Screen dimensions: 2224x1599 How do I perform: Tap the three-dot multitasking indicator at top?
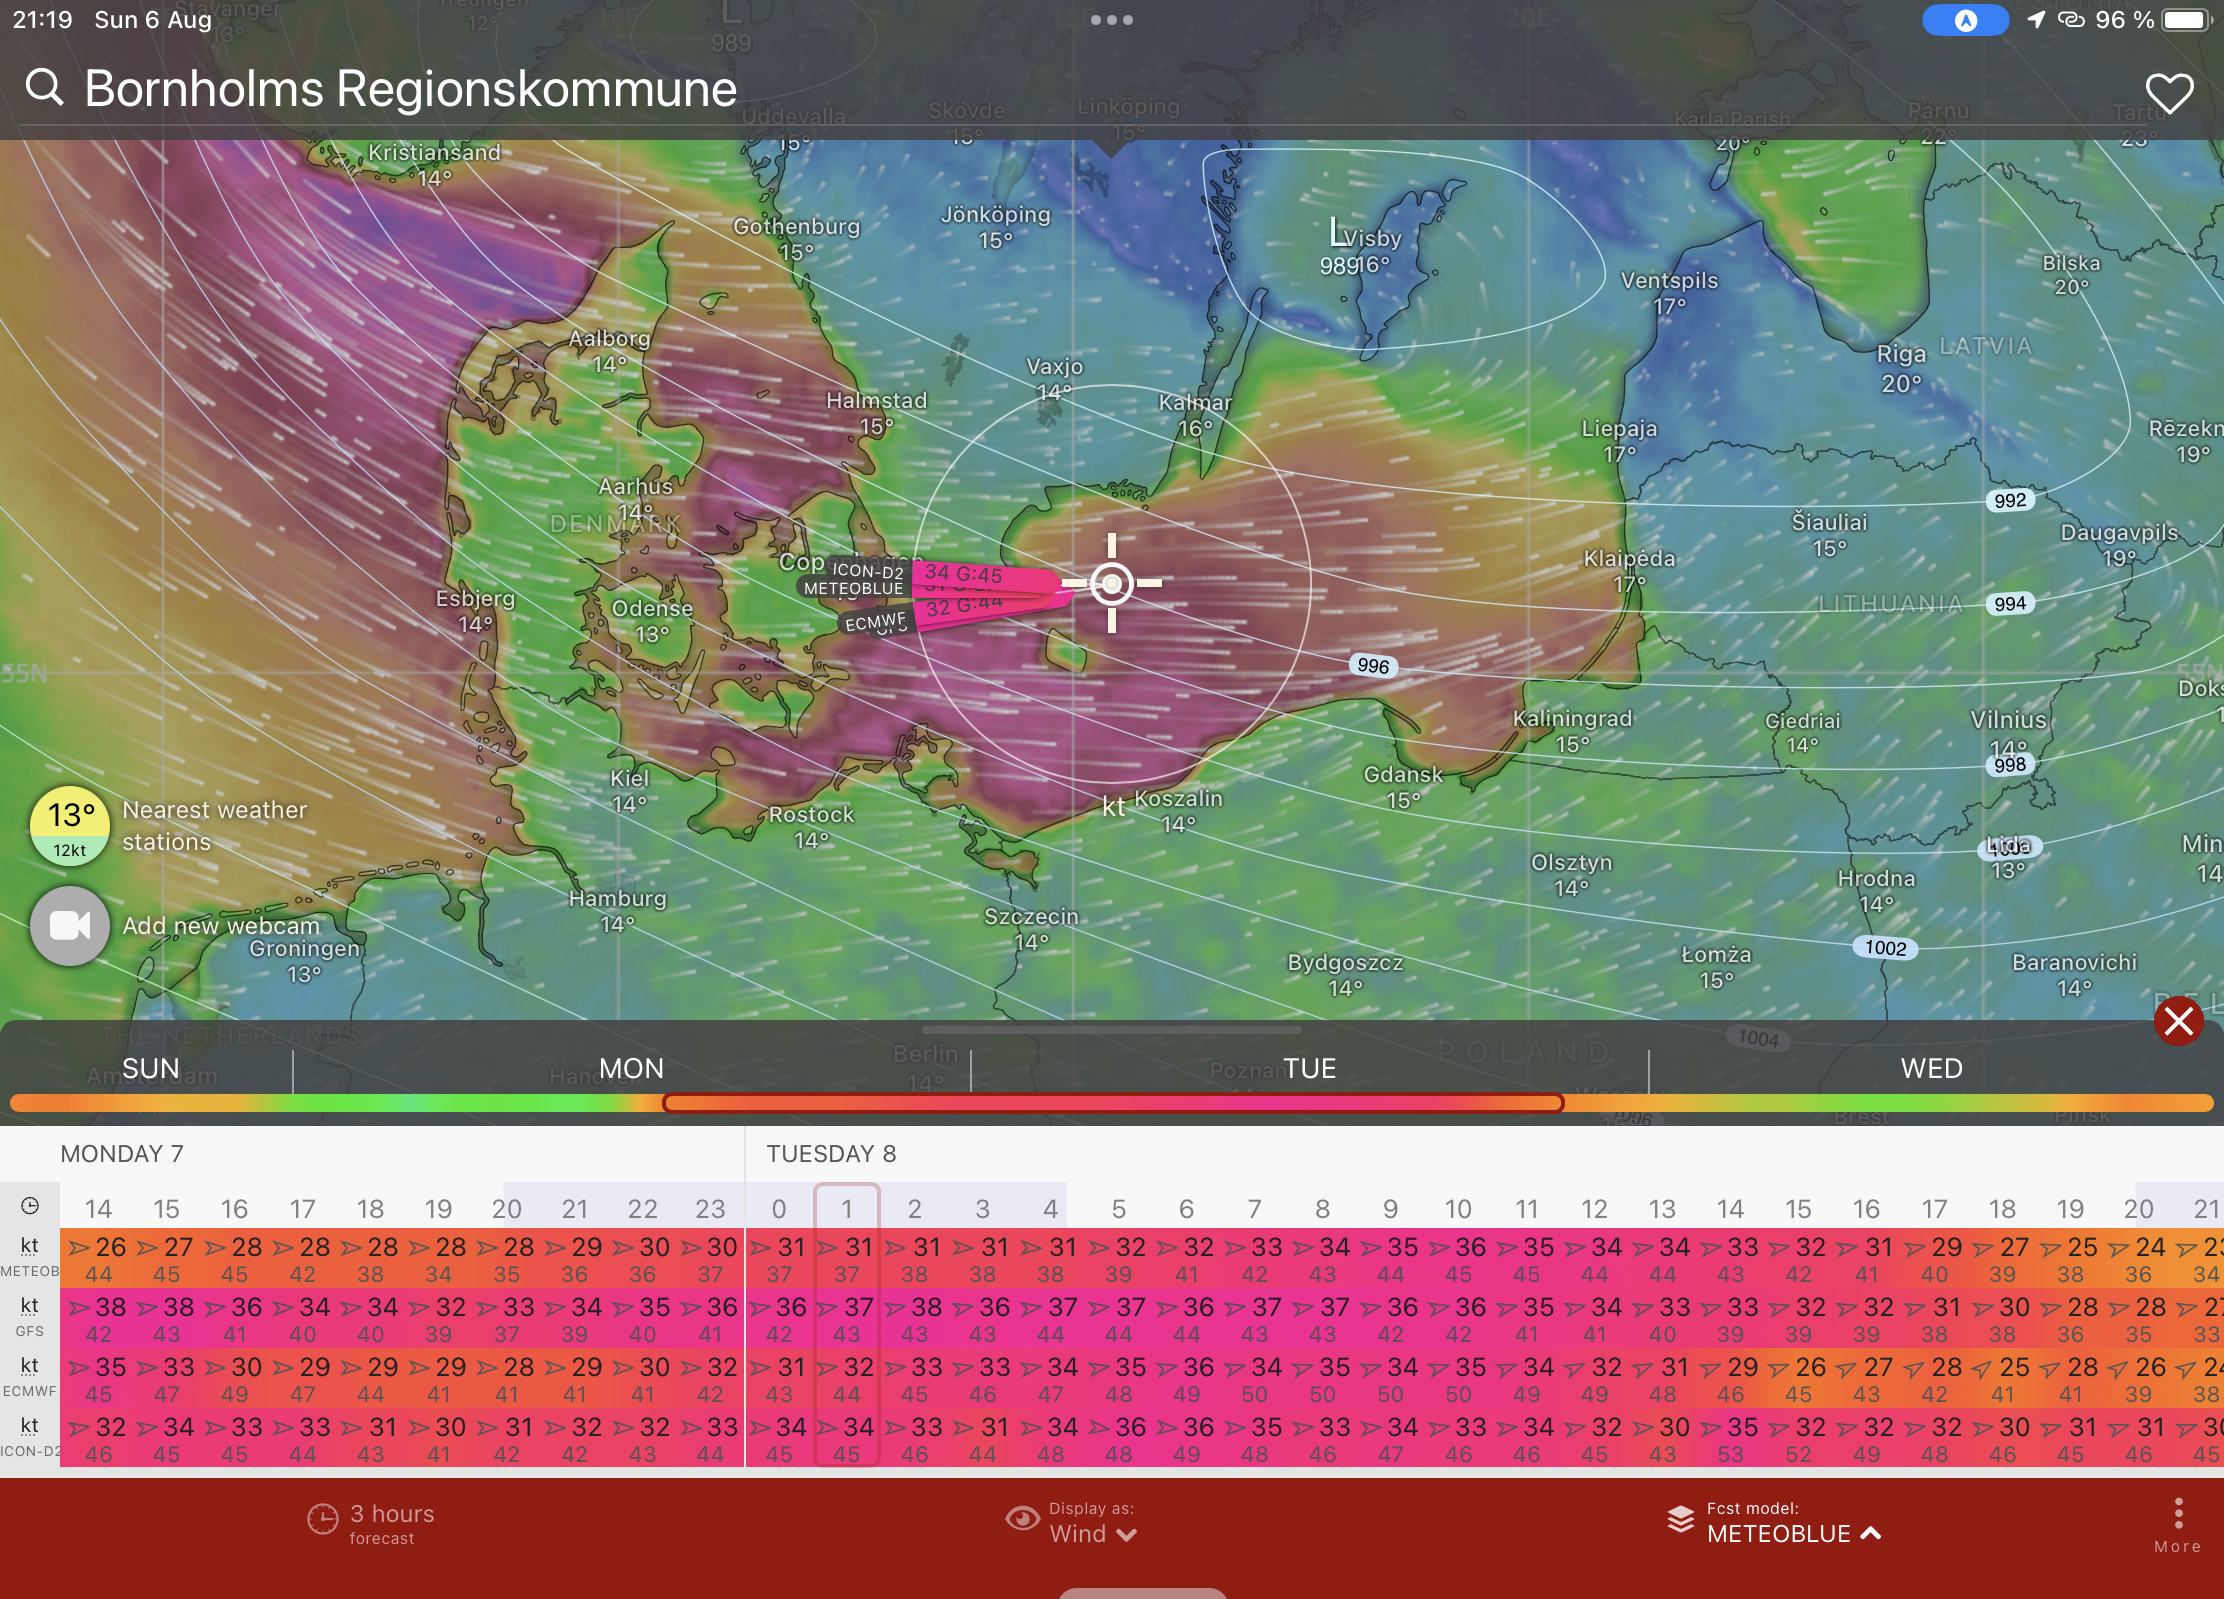coord(1111,20)
